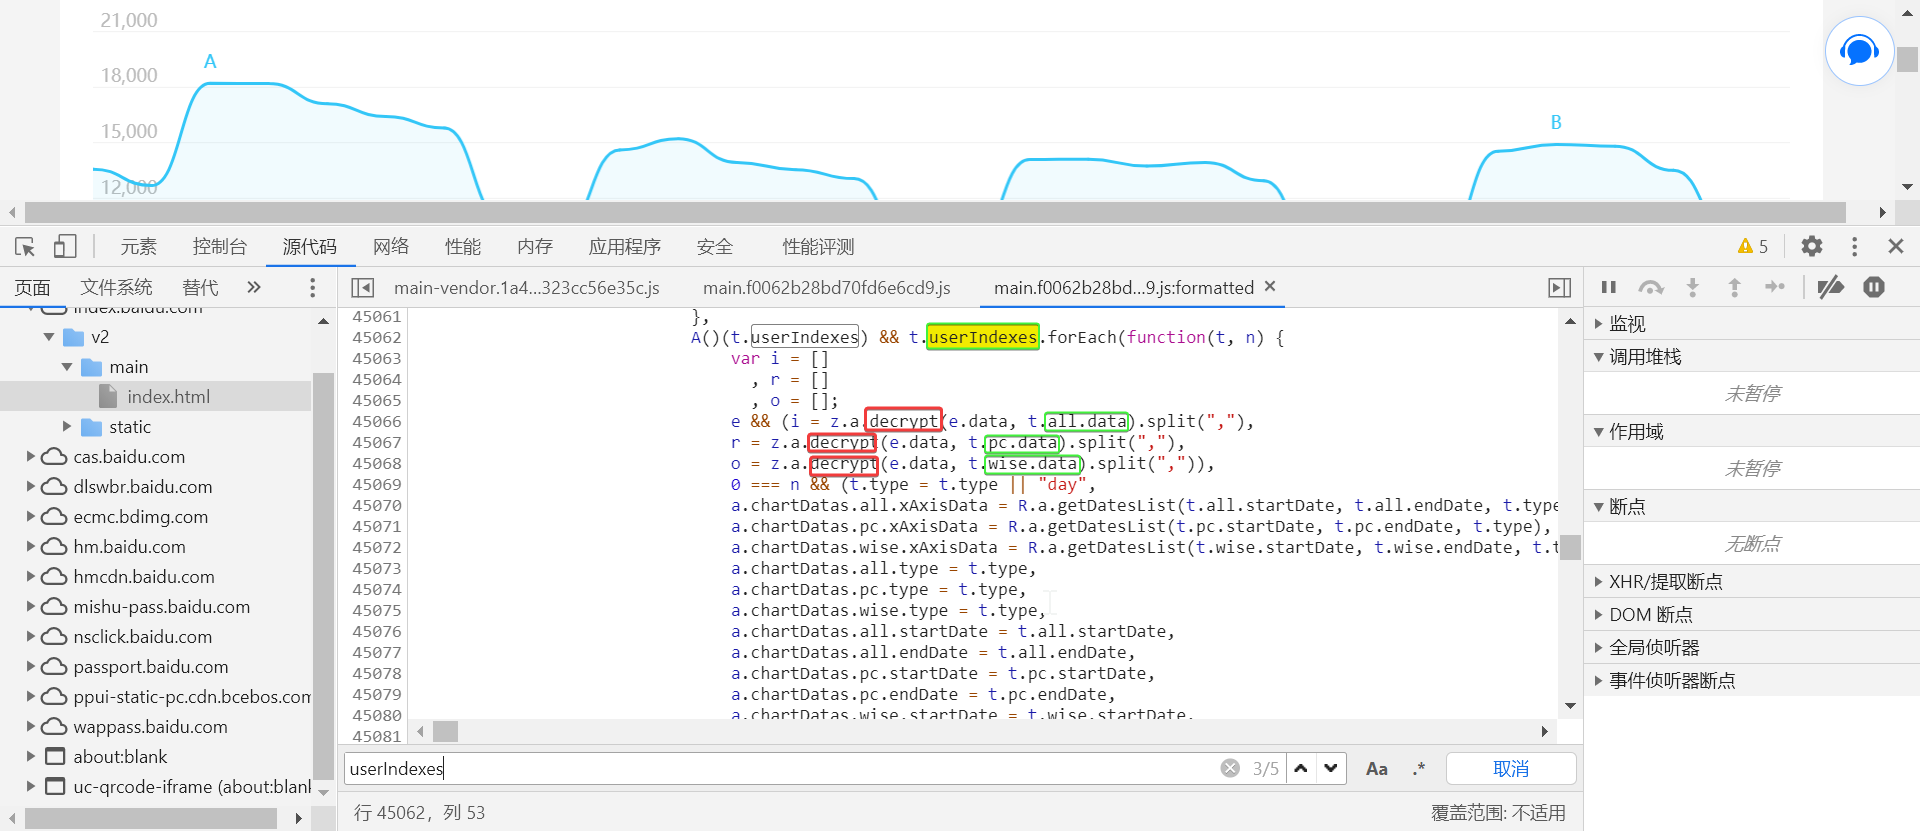Open the DevTools more options menu
The height and width of the screenshot is (831, 1920).
(1854, 246)
